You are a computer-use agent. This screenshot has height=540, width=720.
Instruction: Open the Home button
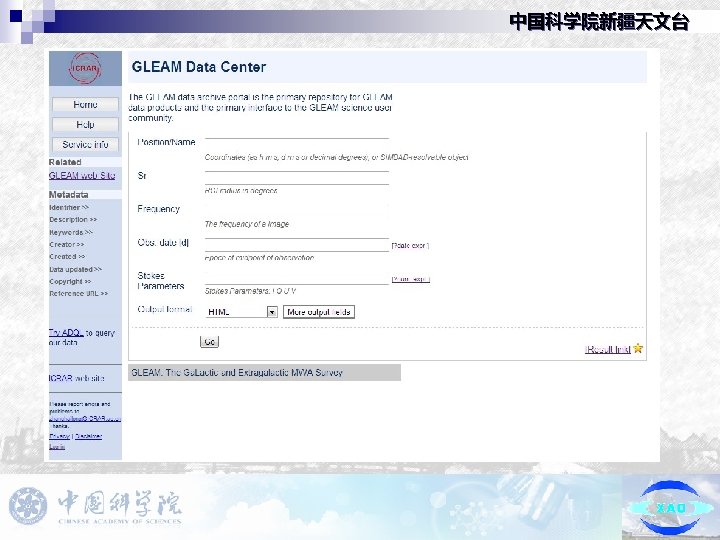[85, 105]
